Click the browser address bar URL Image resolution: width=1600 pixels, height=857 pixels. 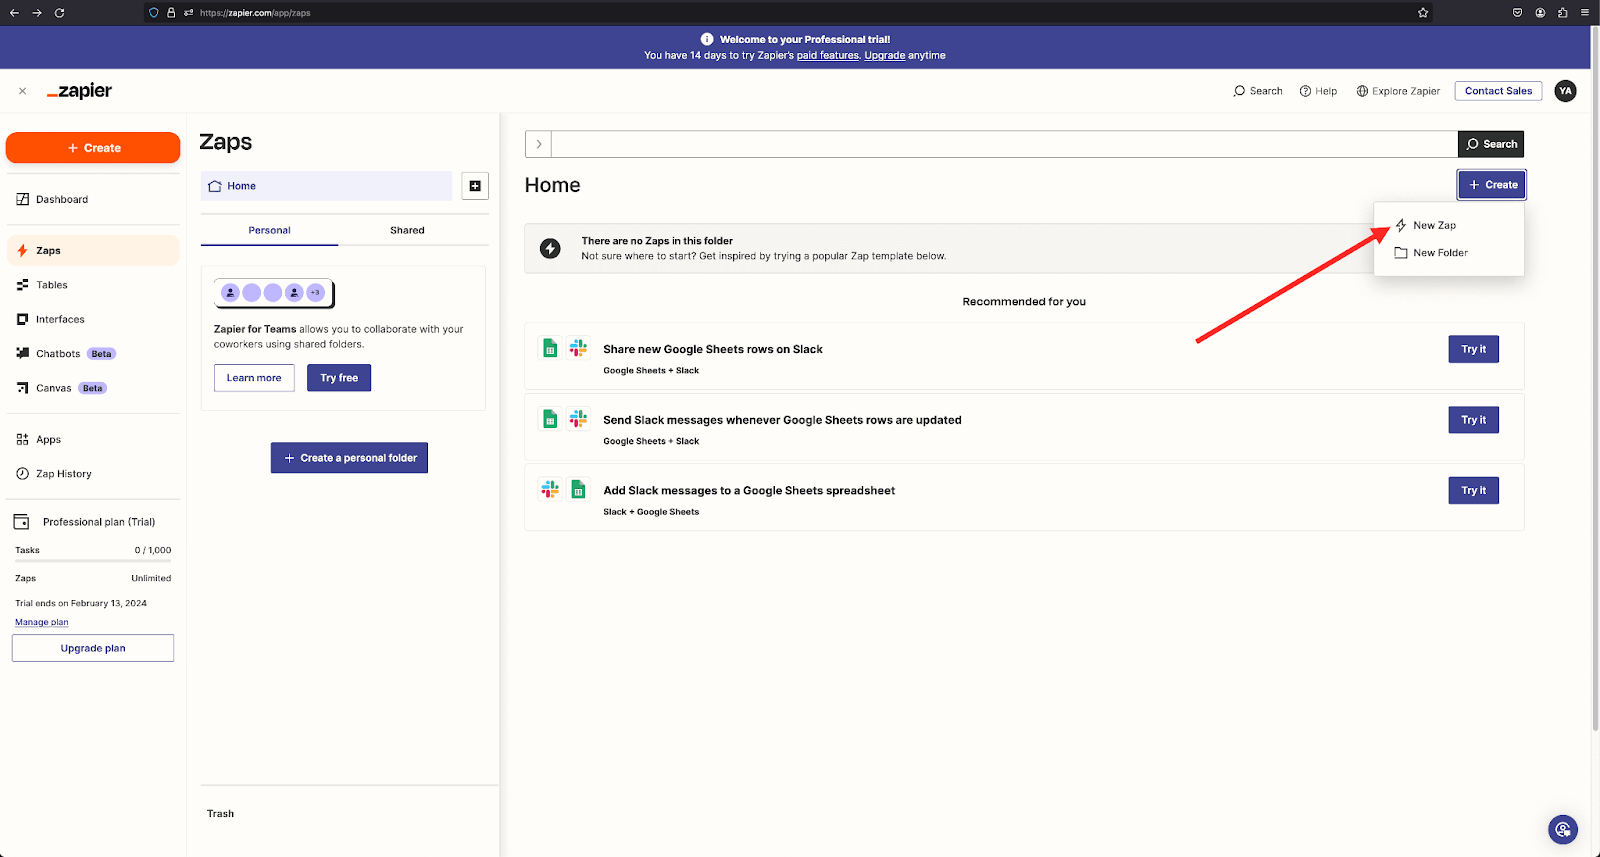click(255, 13)
